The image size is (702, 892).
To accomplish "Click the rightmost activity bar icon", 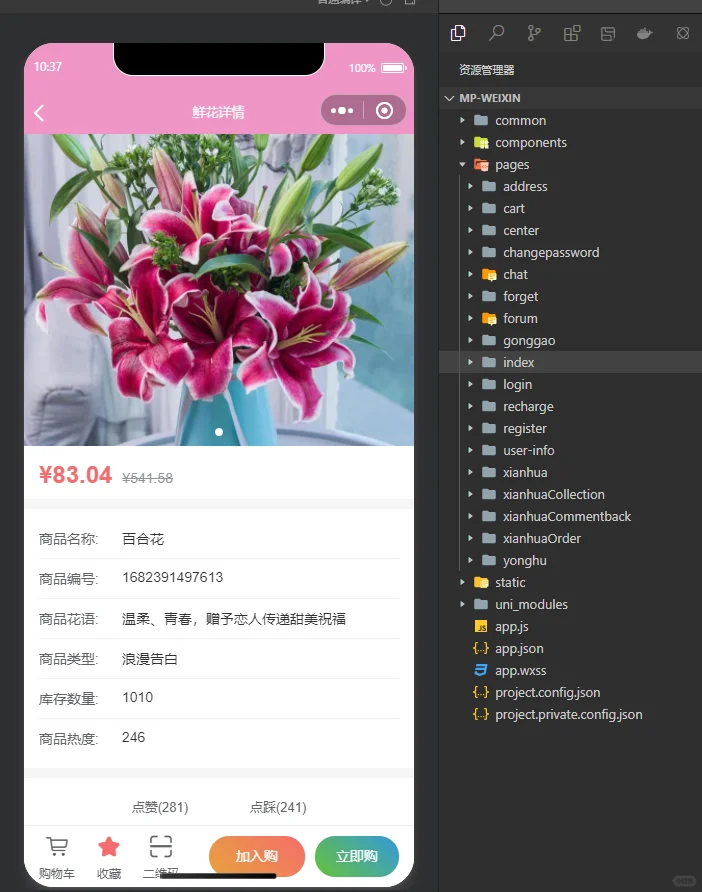I will click(683, 34).
